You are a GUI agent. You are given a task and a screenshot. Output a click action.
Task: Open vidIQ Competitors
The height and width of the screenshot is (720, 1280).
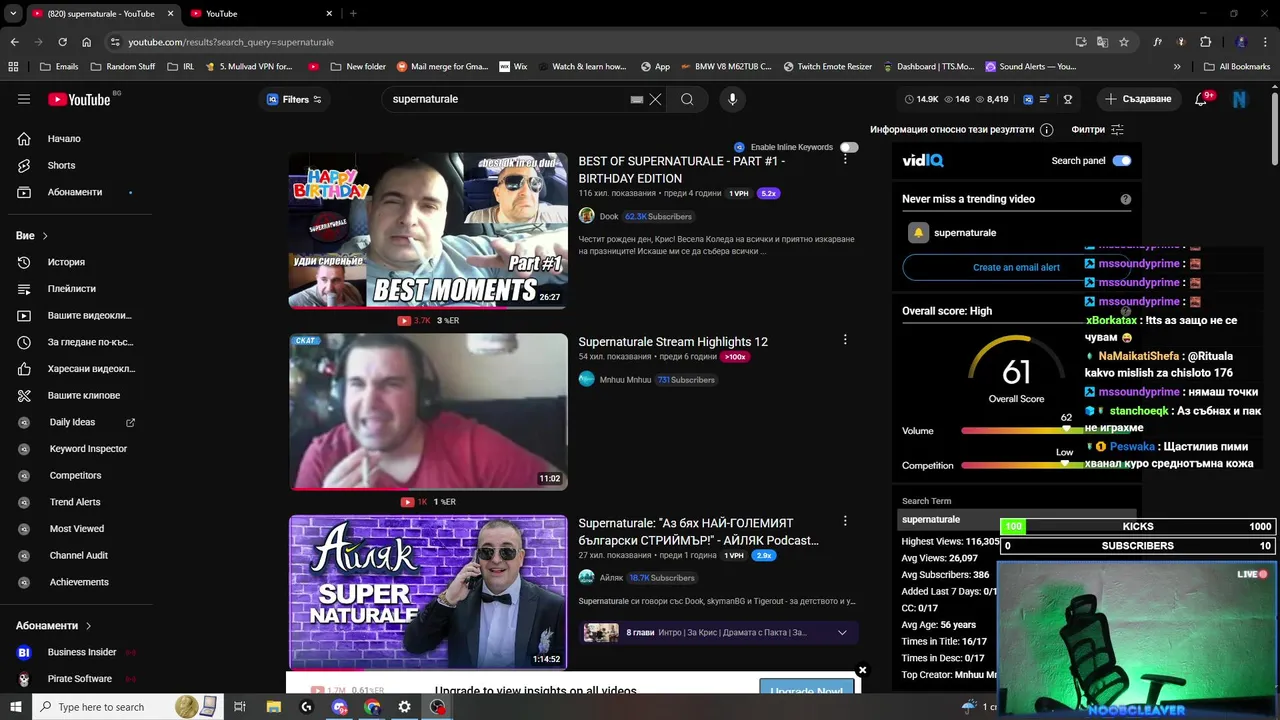75,475
